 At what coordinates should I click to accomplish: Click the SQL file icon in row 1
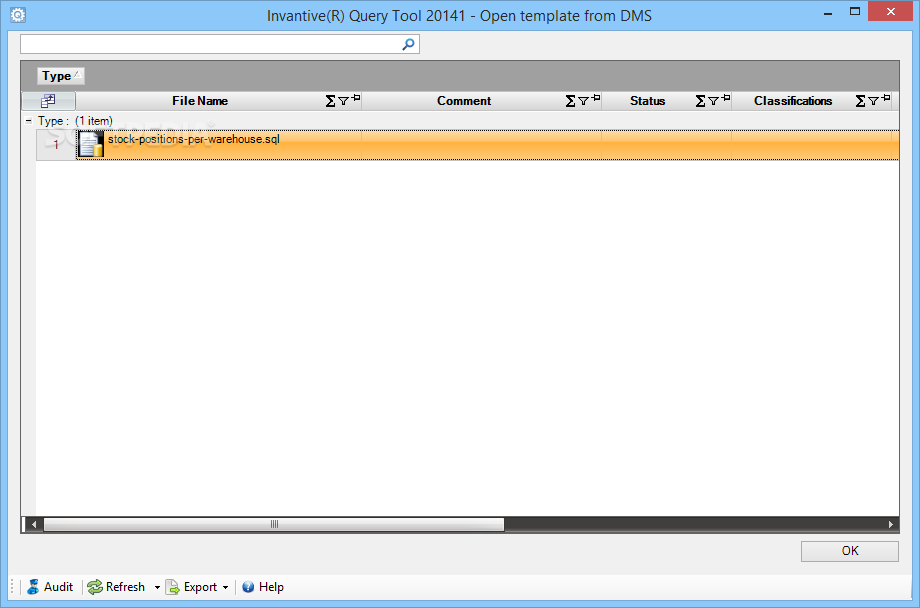(x=91, y=144)
